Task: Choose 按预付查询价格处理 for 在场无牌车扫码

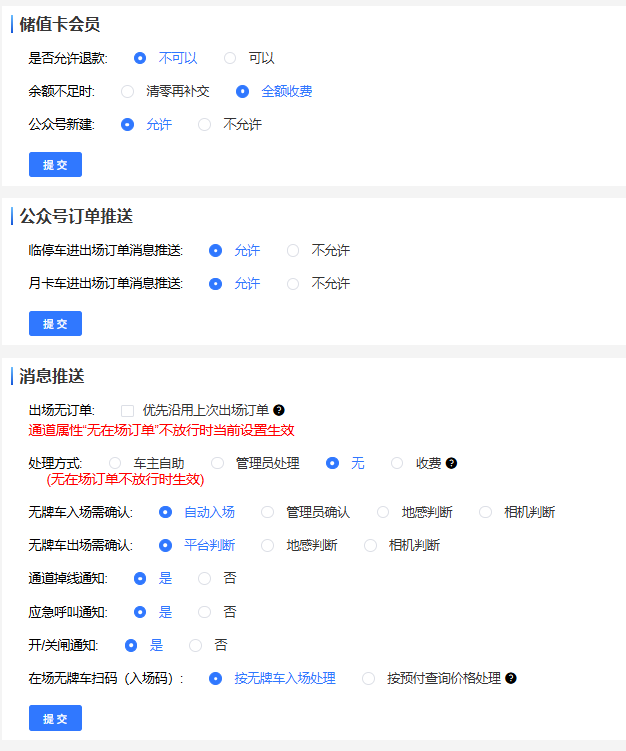Action: [368, 679]
